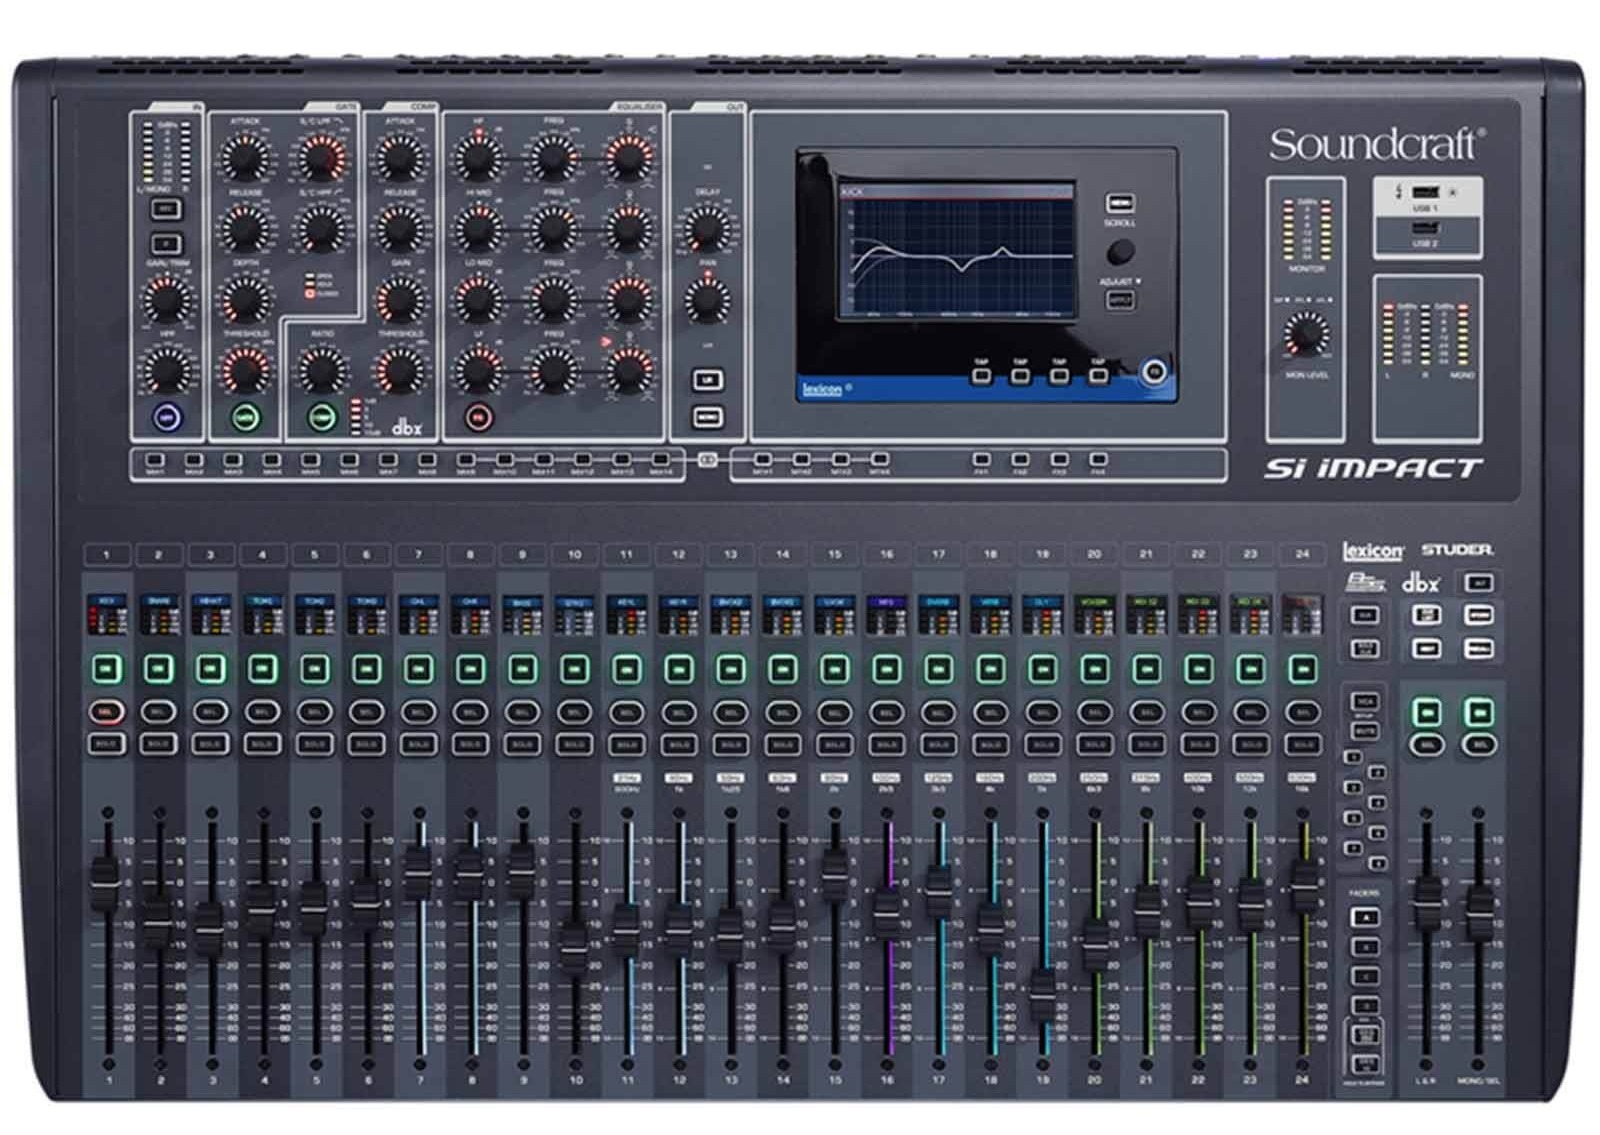Screen dimensions: 1600x1135
Task: Click the channel 7 fader cap
Action: [x=418, y=868]
